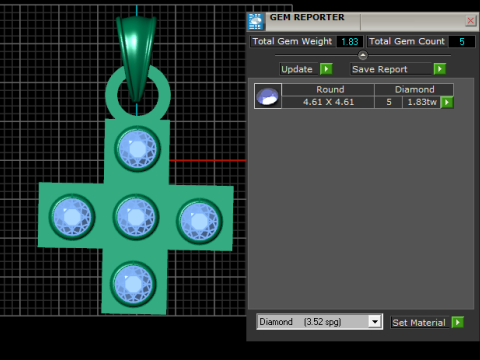
Task: Select the left gem on the cross
Action: click(72, 217)
